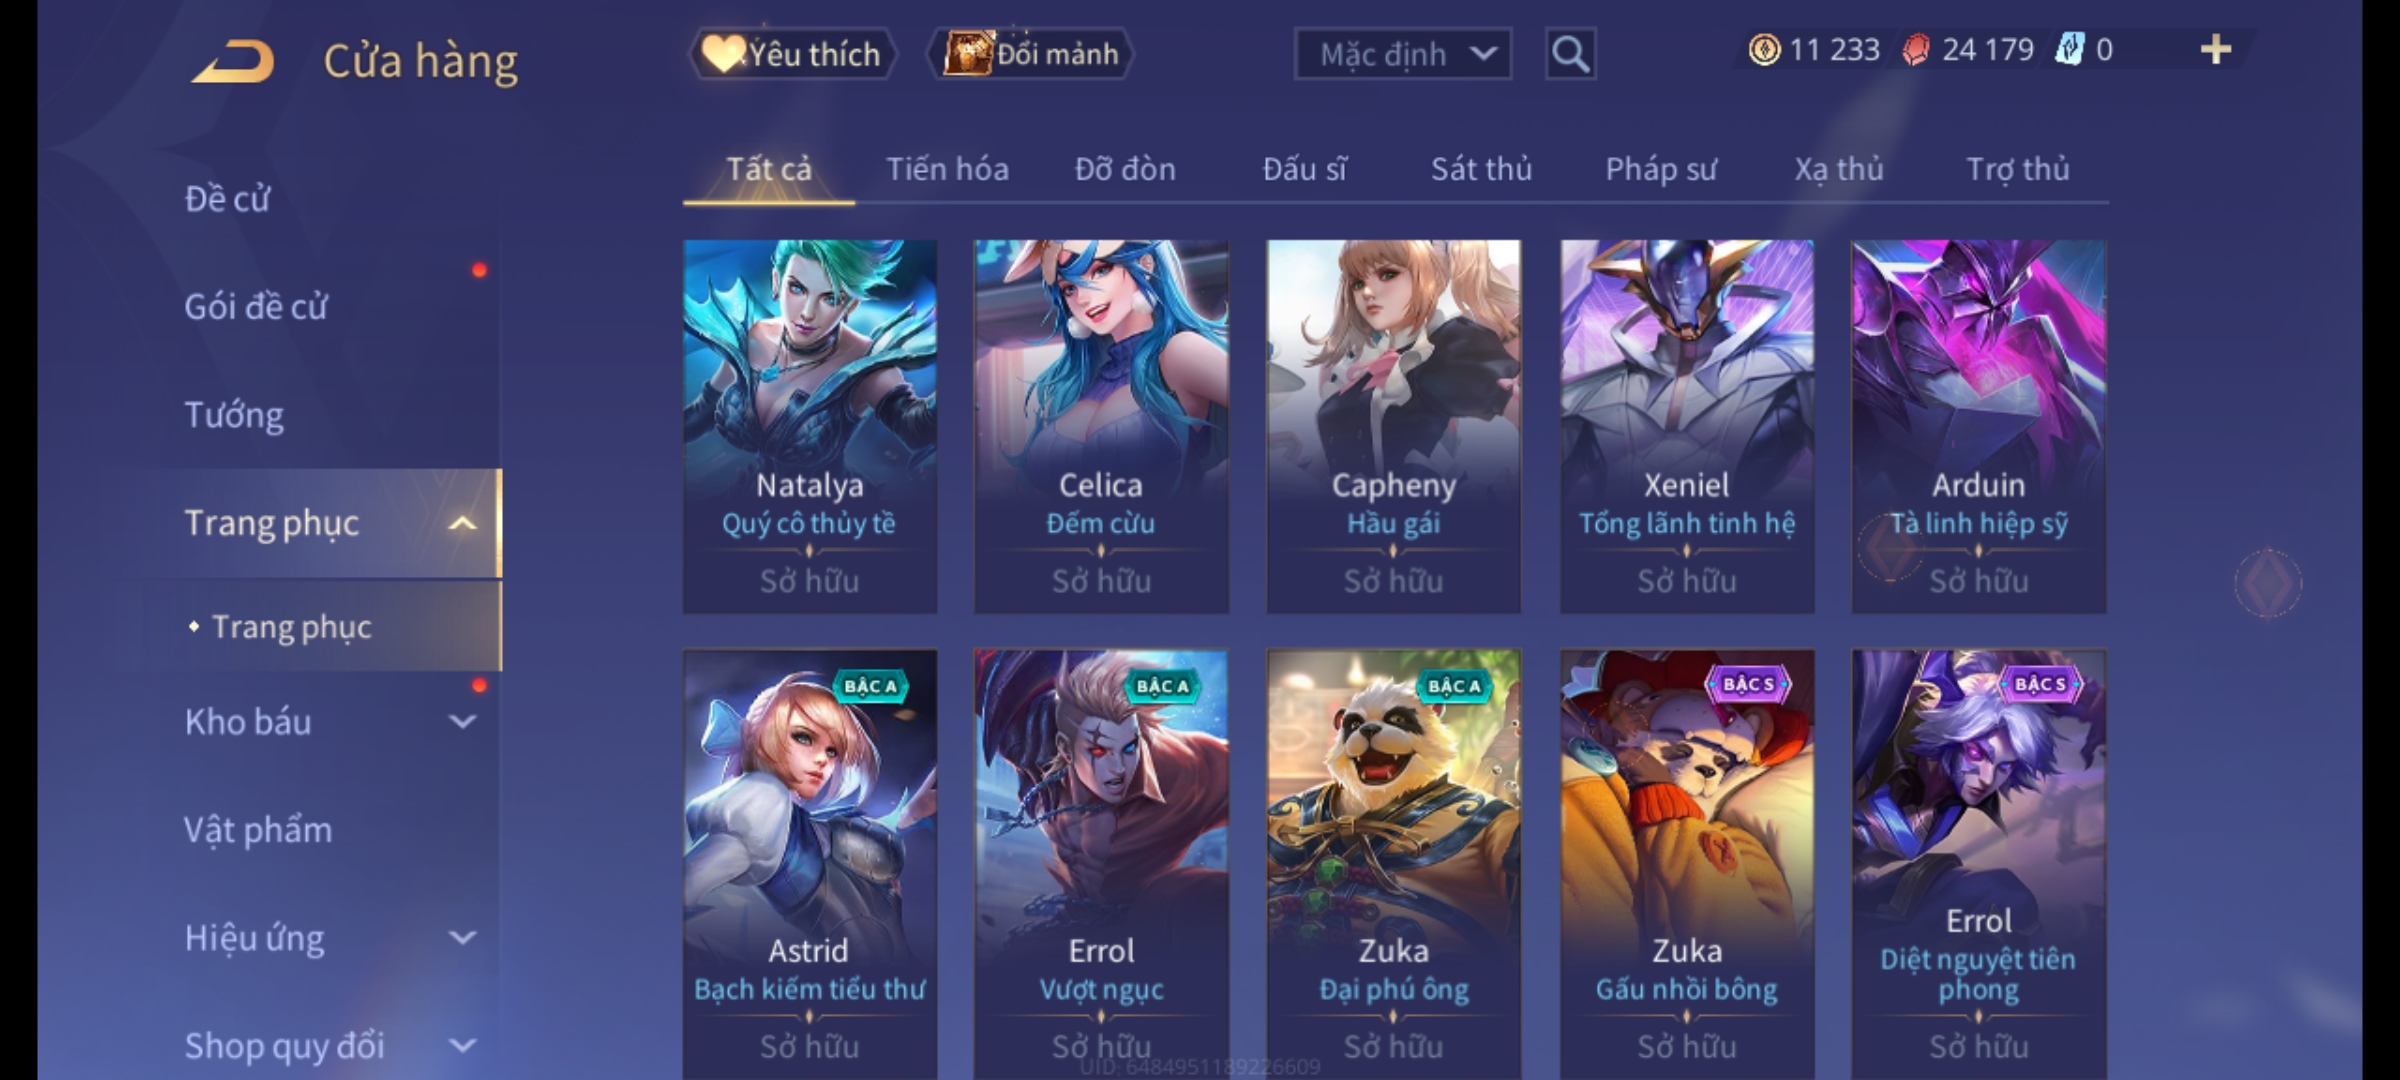The height and width of the screenshot is (1080, 2400).
Task: Switch to the Sát thủ tab
Action: [1481, 169]
